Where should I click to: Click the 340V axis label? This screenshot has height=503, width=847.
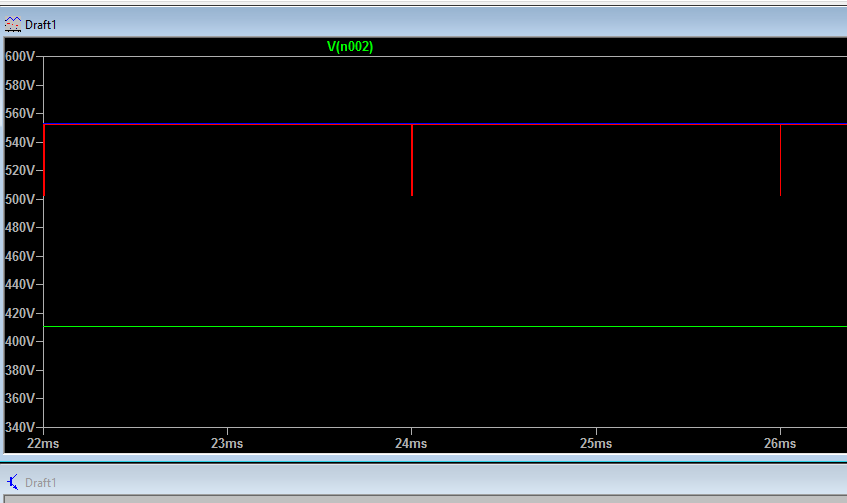point(20,427)
